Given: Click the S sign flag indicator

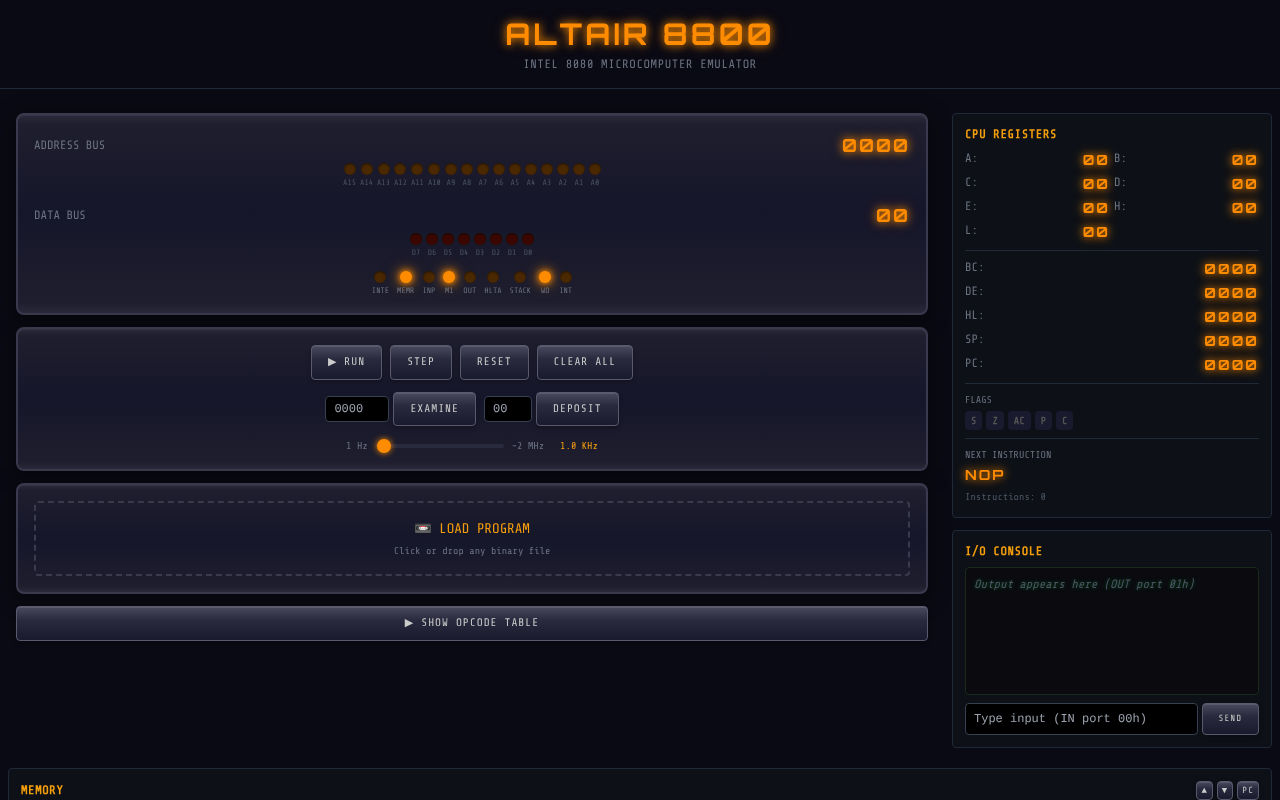Looking at the screenshot, I should (974, 421).
